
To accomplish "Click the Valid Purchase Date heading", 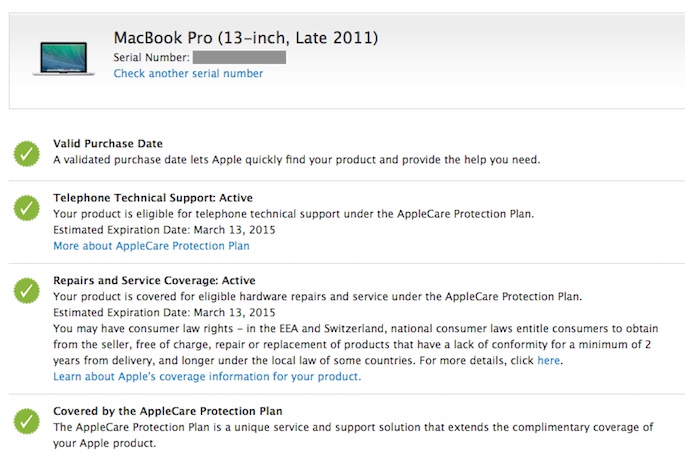I will point(108,144).
